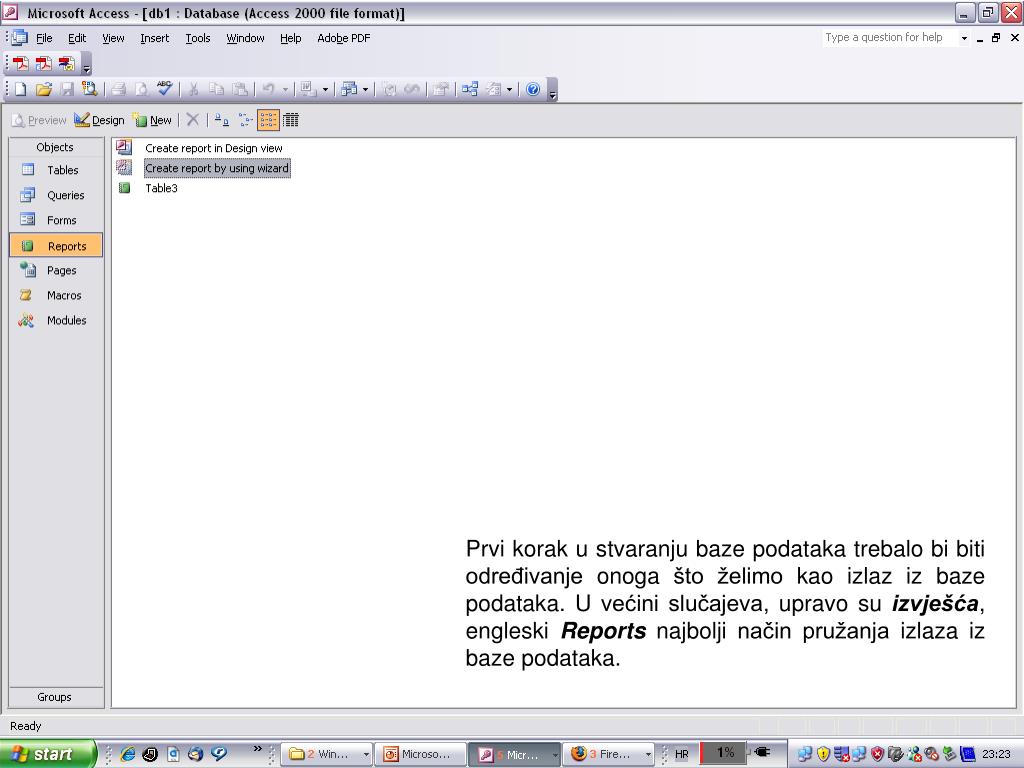Launch Create report by using wizard
Screen dimensions: 1024x768
coord(217,168)
